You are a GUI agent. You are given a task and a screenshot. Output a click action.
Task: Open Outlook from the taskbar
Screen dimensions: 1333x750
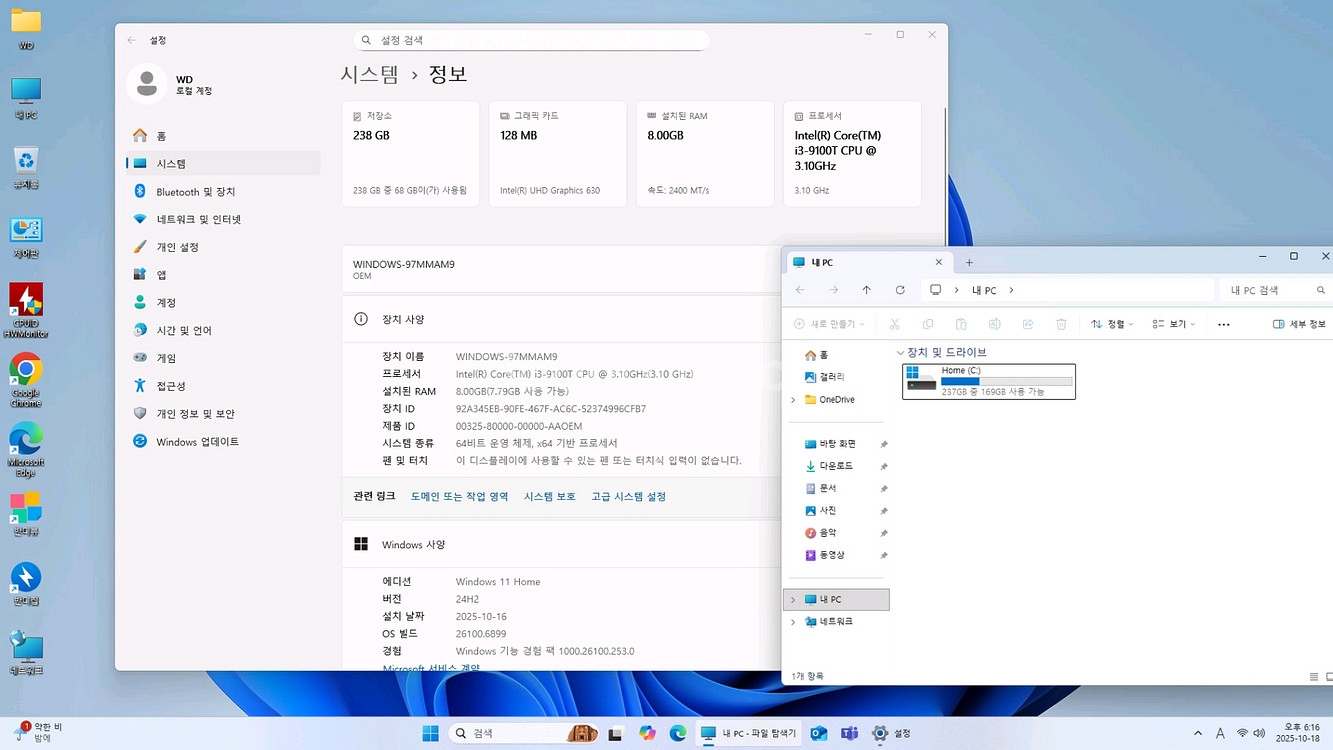tap(818, 733)
